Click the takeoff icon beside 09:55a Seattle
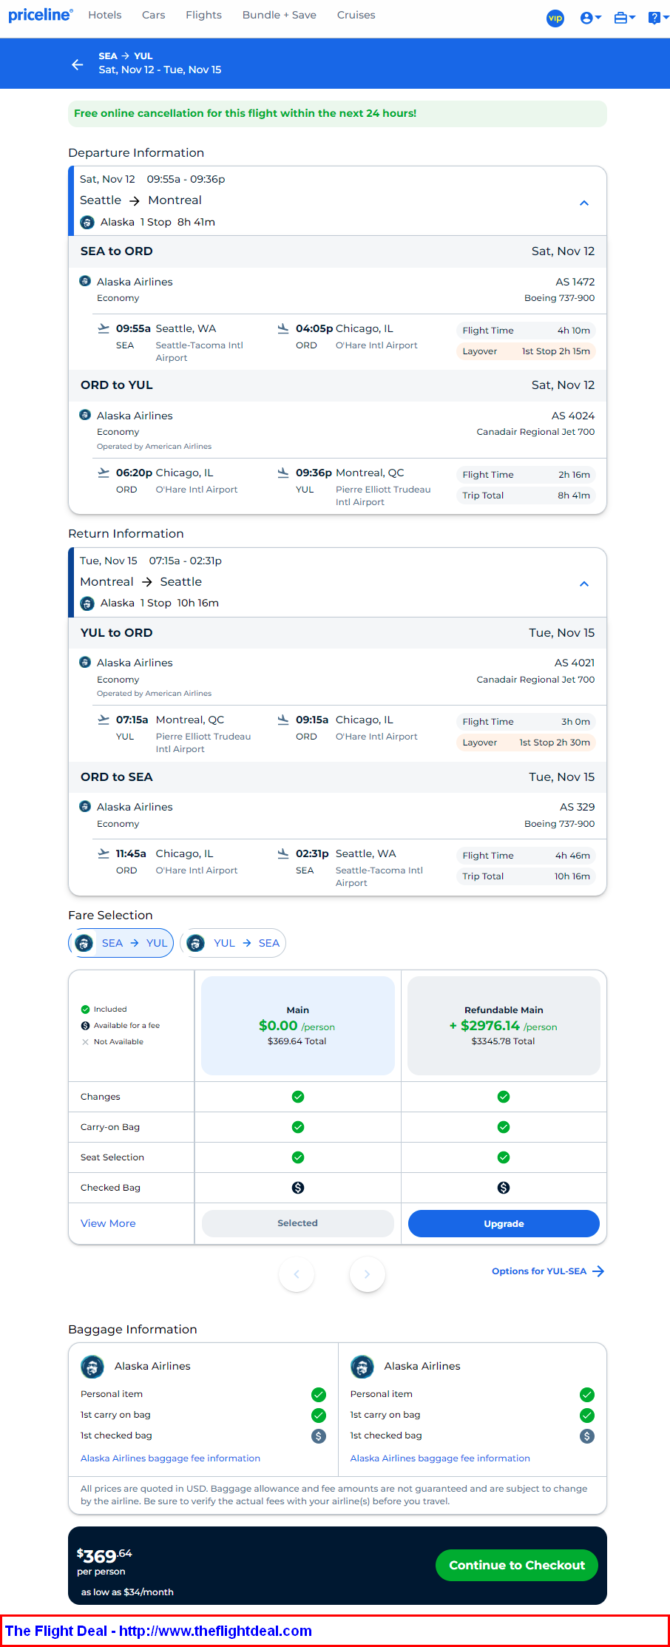The width and height of the screenshot is (670, 1647). (x=103, y=328)
